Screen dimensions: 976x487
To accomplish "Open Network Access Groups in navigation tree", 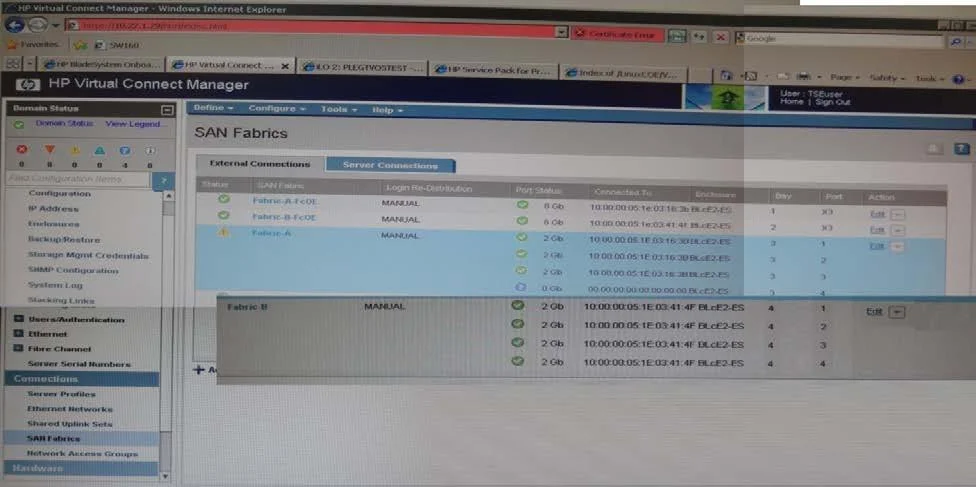I will [82, 454].
